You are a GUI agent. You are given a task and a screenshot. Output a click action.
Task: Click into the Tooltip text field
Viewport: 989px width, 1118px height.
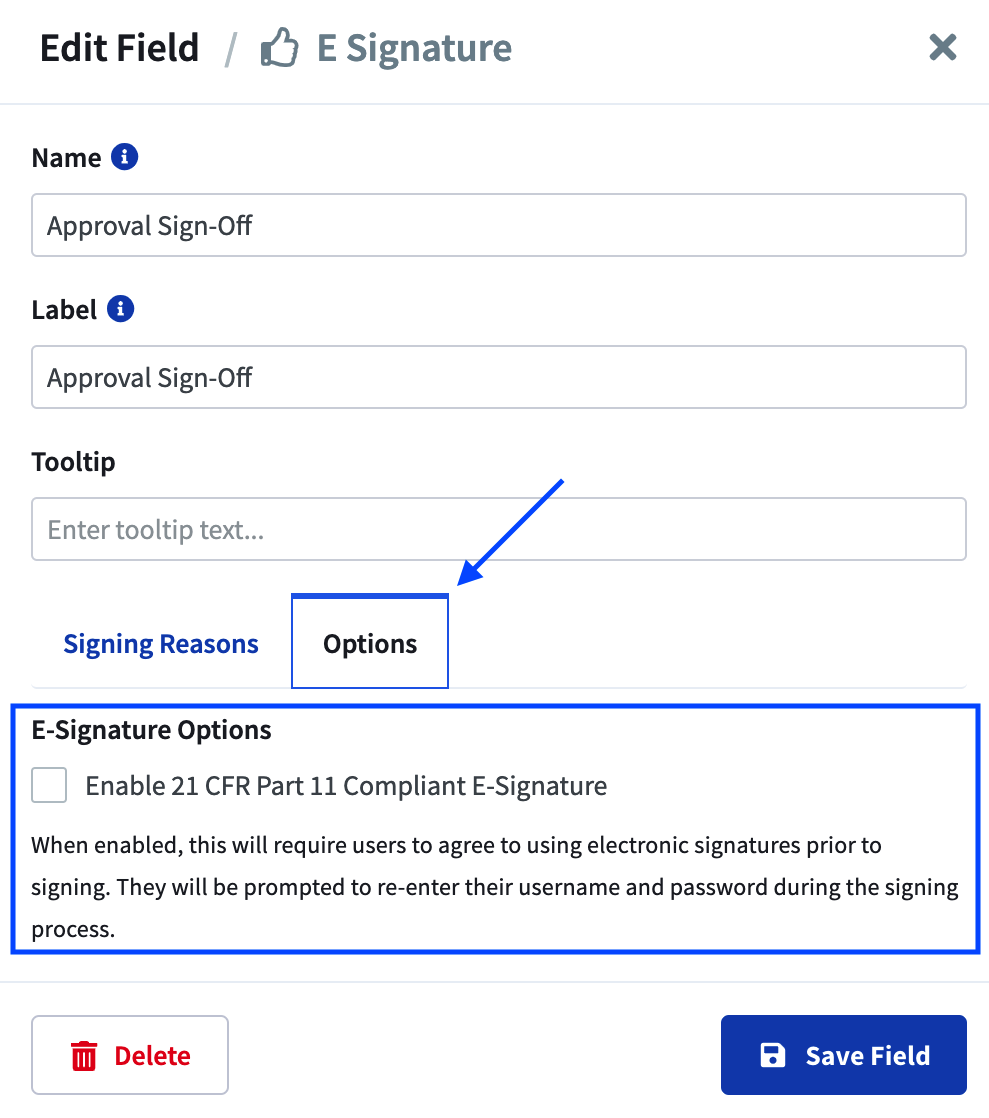498,529
